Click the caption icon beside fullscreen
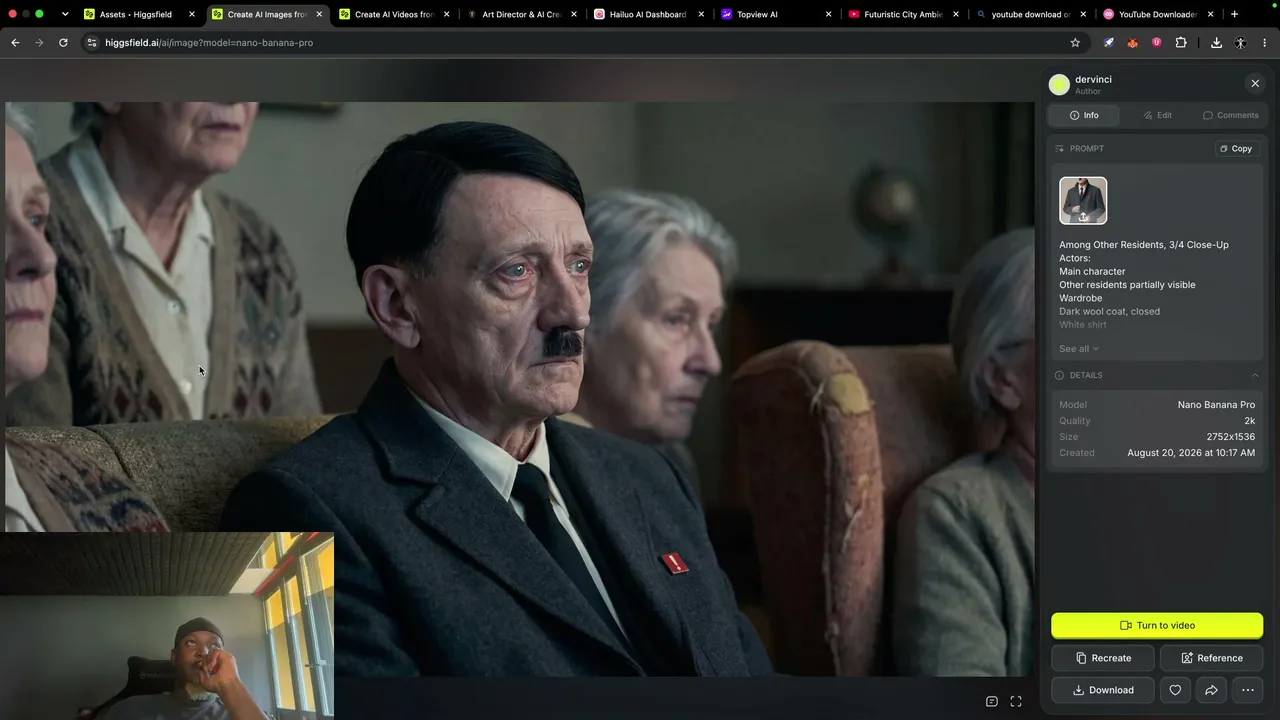 coord(992,701)
